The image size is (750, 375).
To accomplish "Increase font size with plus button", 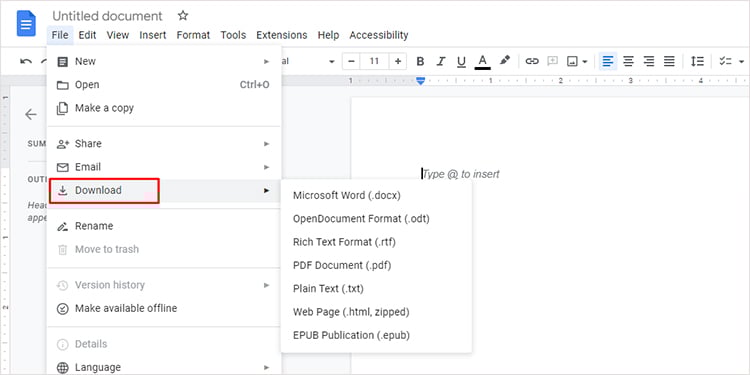I will (x=397, y=61).
